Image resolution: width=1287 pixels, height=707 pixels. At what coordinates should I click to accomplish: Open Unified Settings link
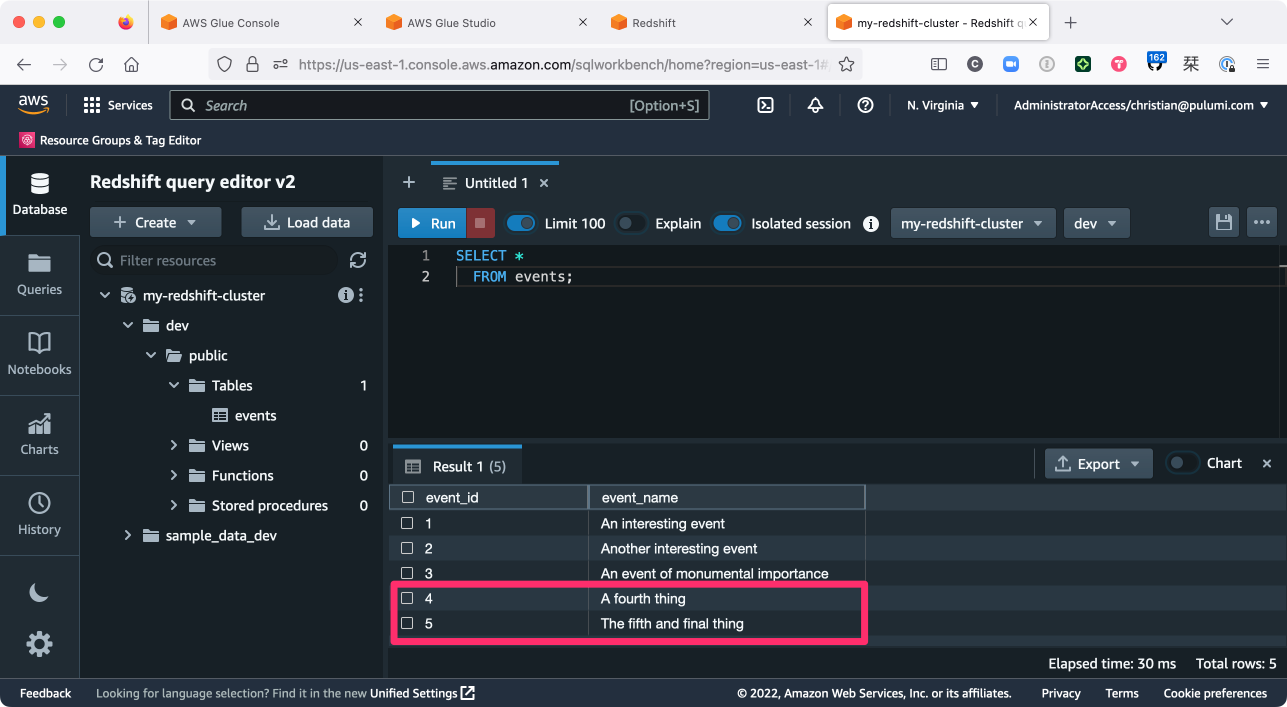click(x=422, y=693)
